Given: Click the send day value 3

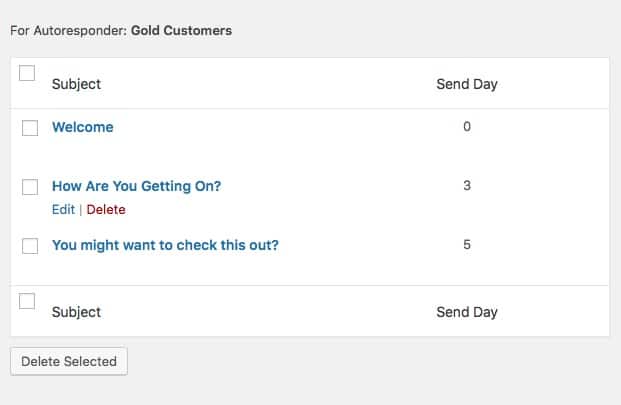Looking at the screenshot, I should click(467, 186).
